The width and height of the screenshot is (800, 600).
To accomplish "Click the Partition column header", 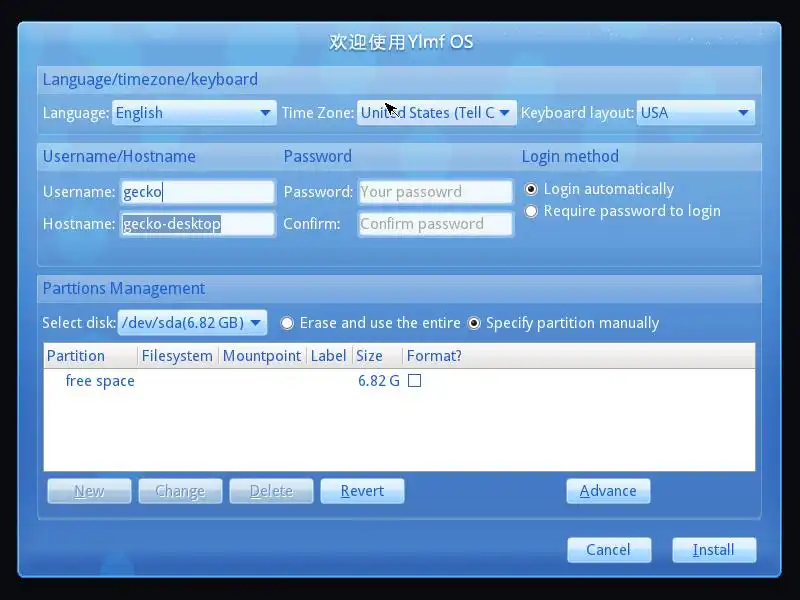I will pyautogui.click(x=91, y=356).
